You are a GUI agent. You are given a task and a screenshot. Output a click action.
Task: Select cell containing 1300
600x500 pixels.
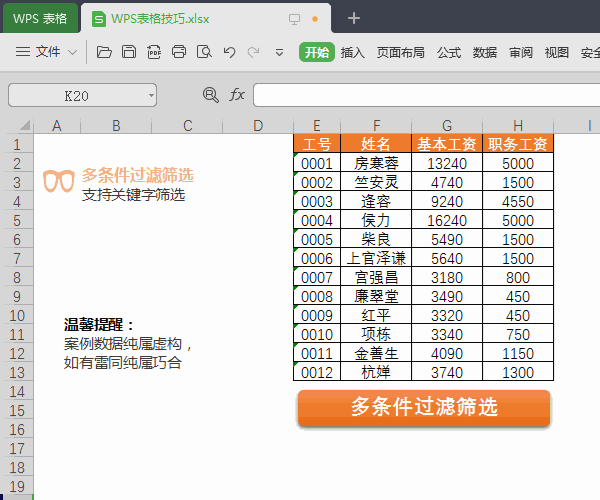pos(518,372)
